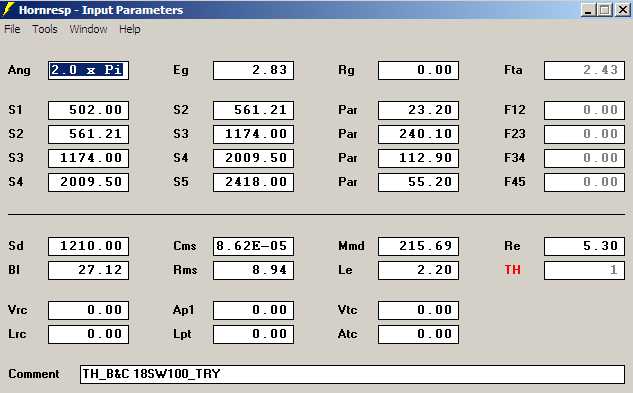The image size is (633, 393).
Task: Click the greyed Fta field showing 2.43
Action: pos(584,70)
